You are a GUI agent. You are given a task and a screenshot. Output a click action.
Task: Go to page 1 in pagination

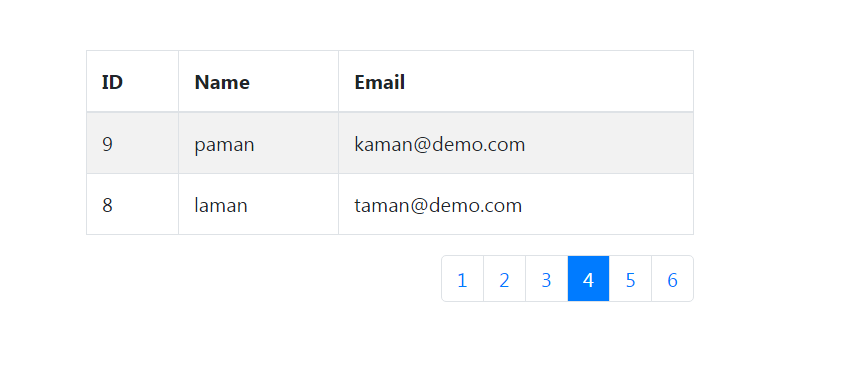pos(462,278)
